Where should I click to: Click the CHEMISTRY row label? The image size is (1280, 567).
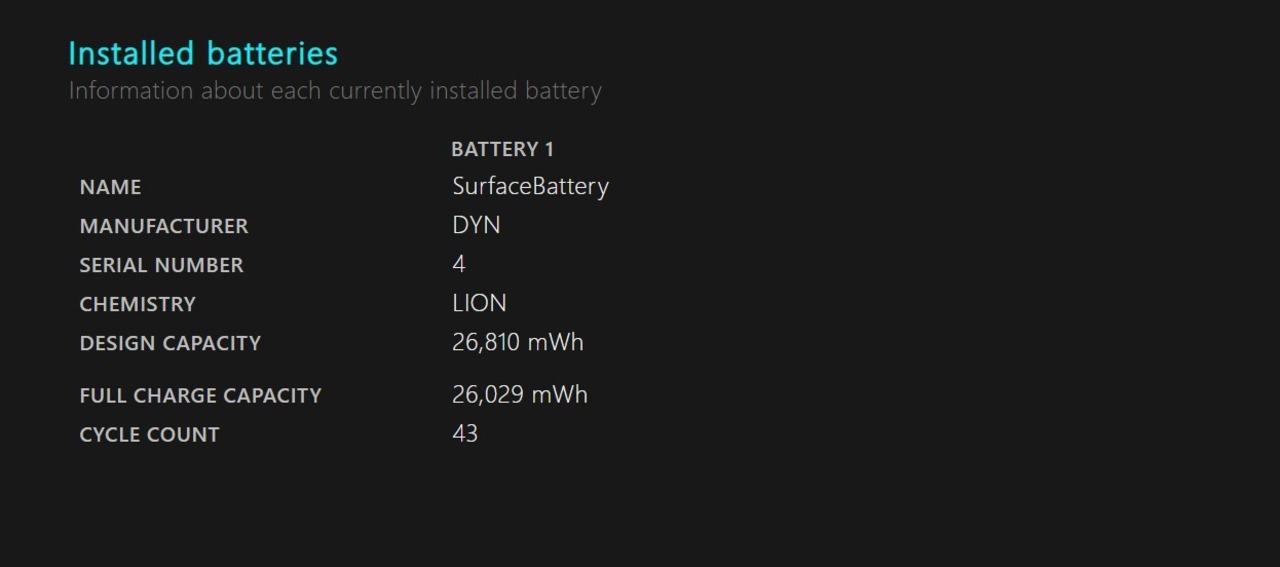[x=137, y=304]
